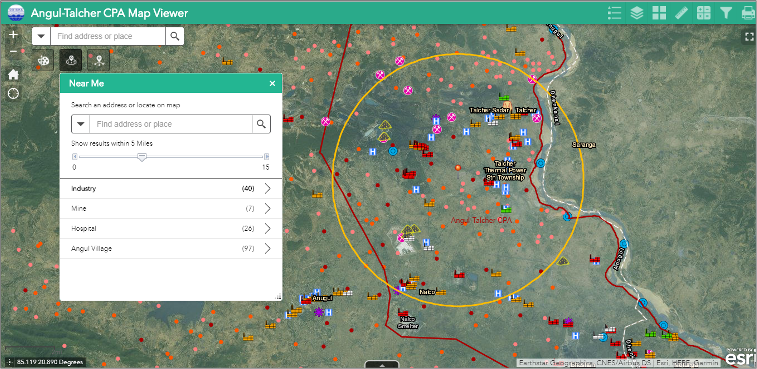Search with the top map search magnifier
The height and width of the screenshot is (369, 757).
pos(175,36)
